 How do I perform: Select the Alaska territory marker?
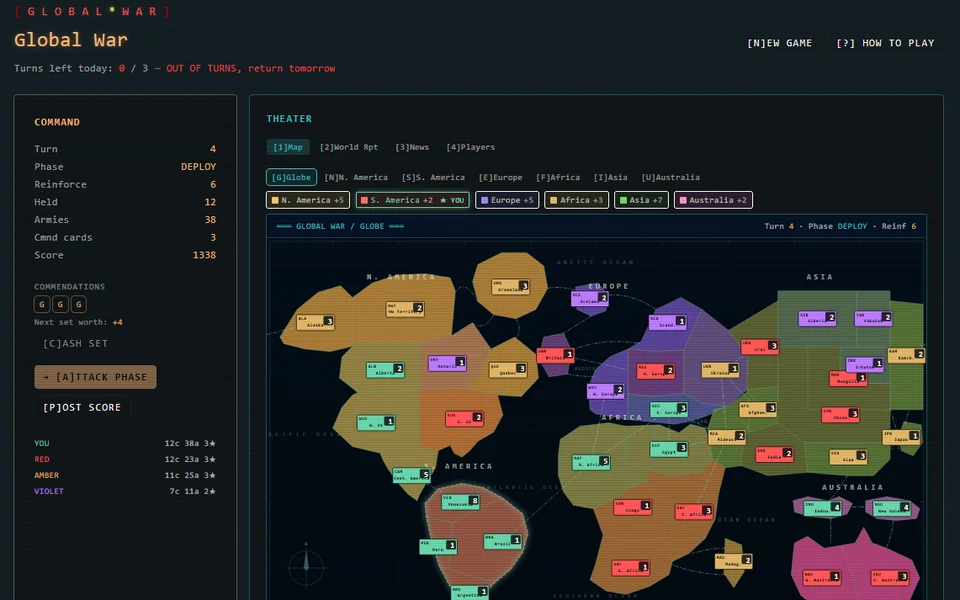tap(315, 323)
